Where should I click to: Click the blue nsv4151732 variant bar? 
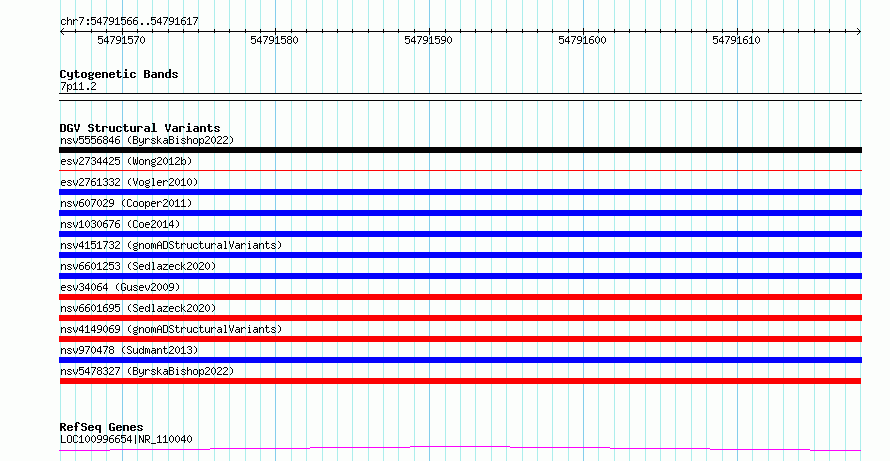460,255
